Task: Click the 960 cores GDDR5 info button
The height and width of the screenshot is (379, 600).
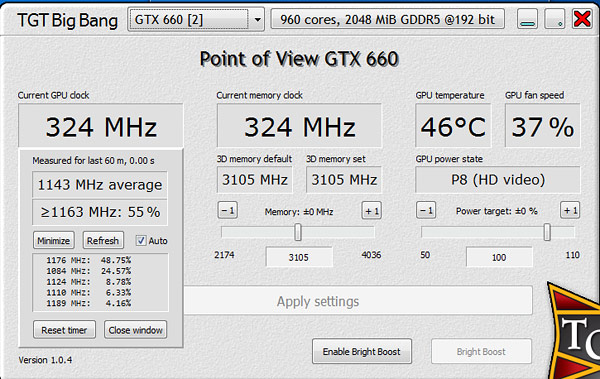Action: tap(387, 19)
